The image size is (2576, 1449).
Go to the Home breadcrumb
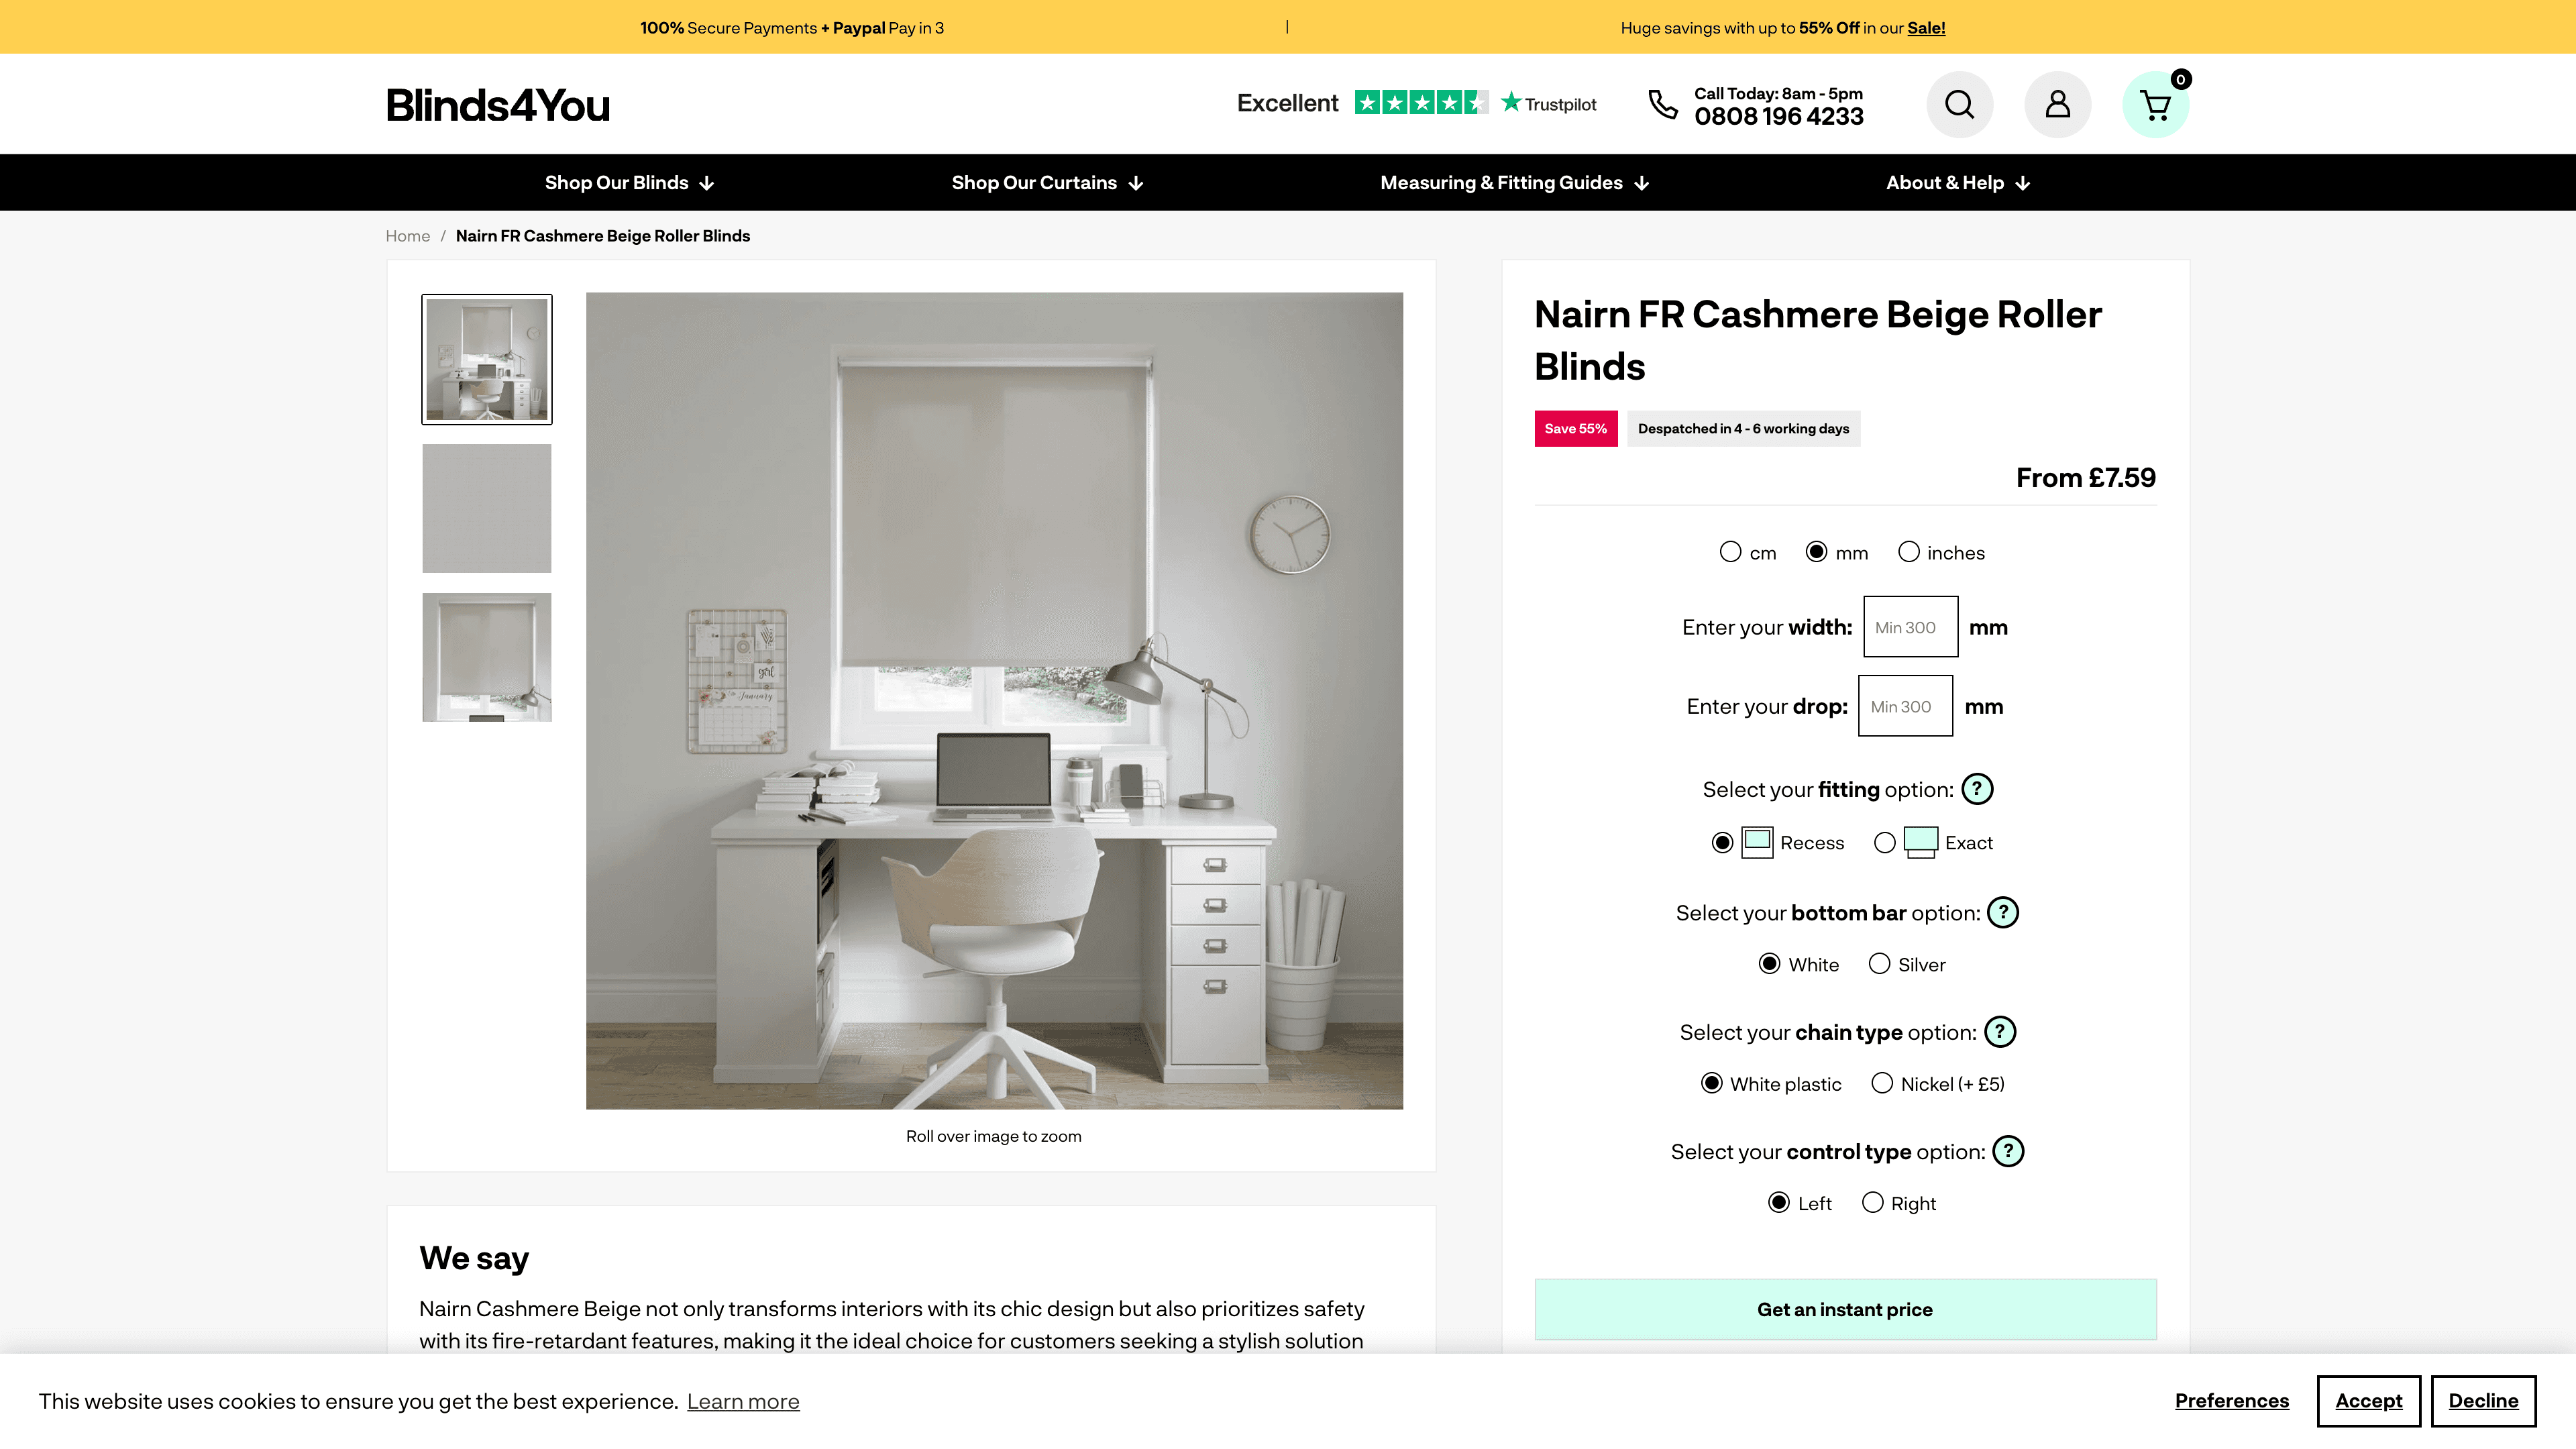(407, 236)
